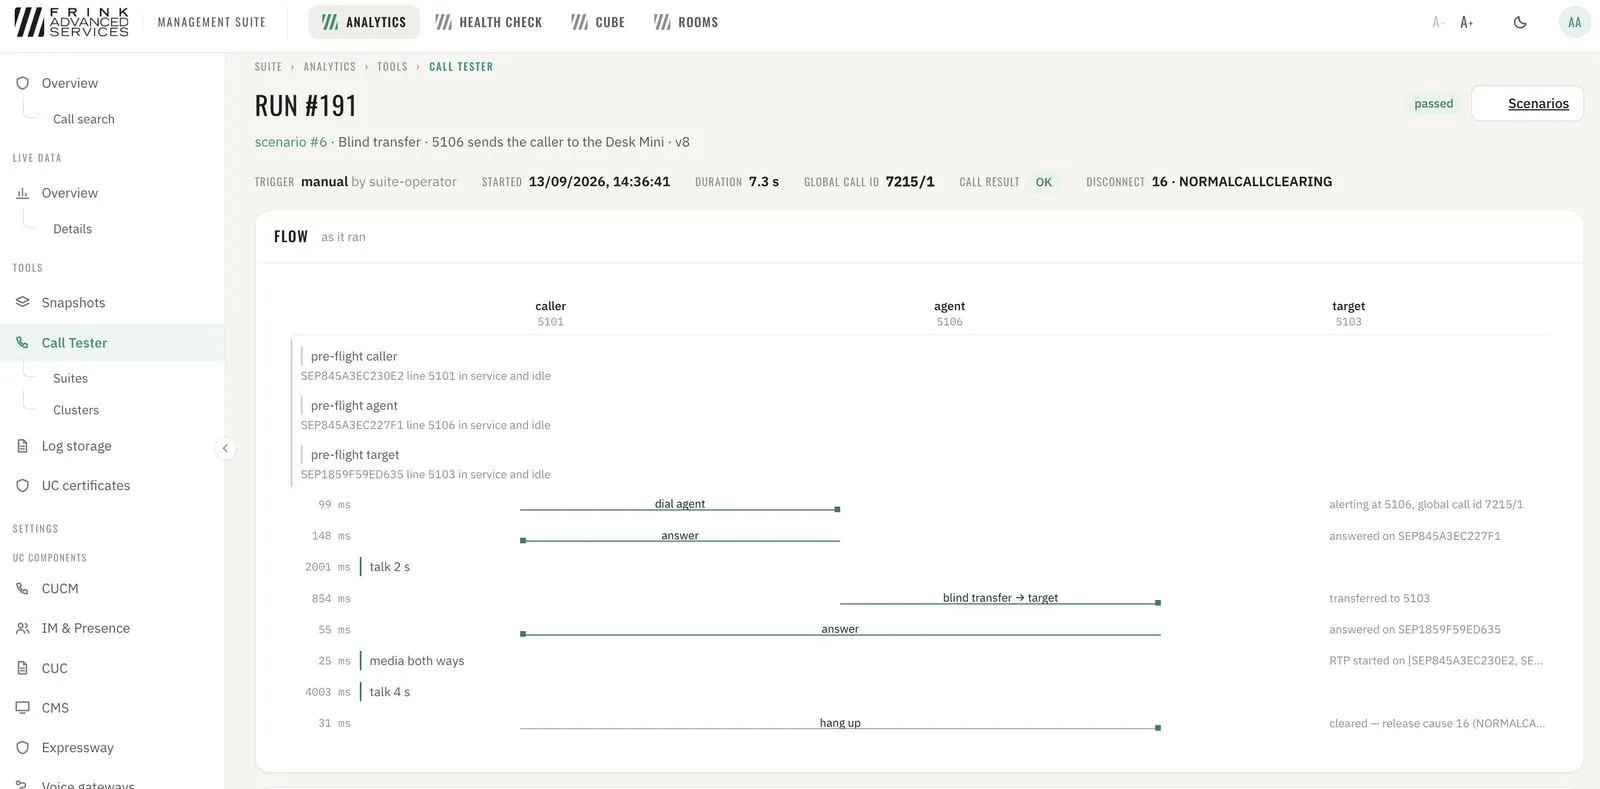Click the phone icon beside Call Tester
Image resolution: width=1600 pixels, height=789 pixels.
(x=22, y=342)
